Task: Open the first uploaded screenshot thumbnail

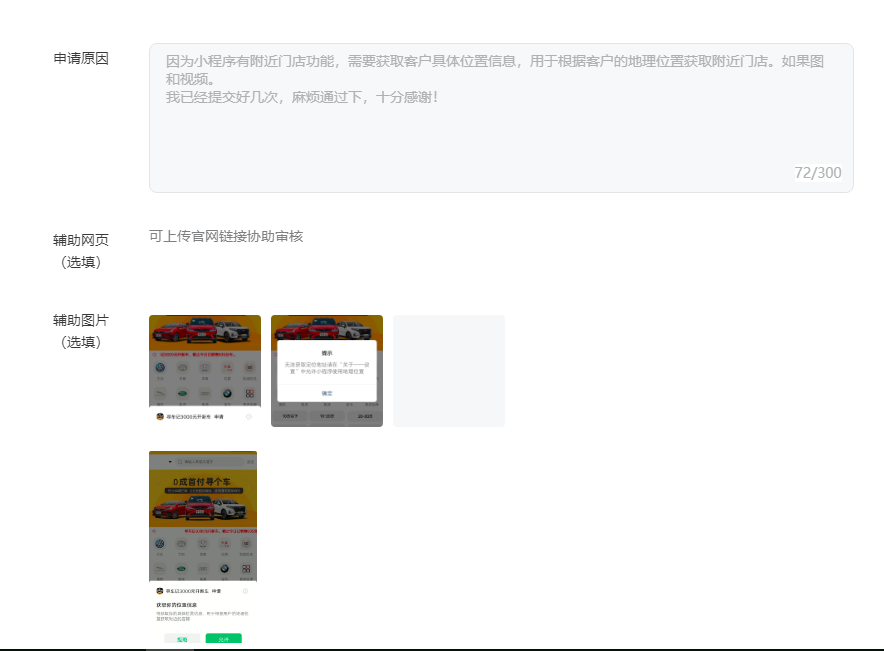Action: click(205, 371)
